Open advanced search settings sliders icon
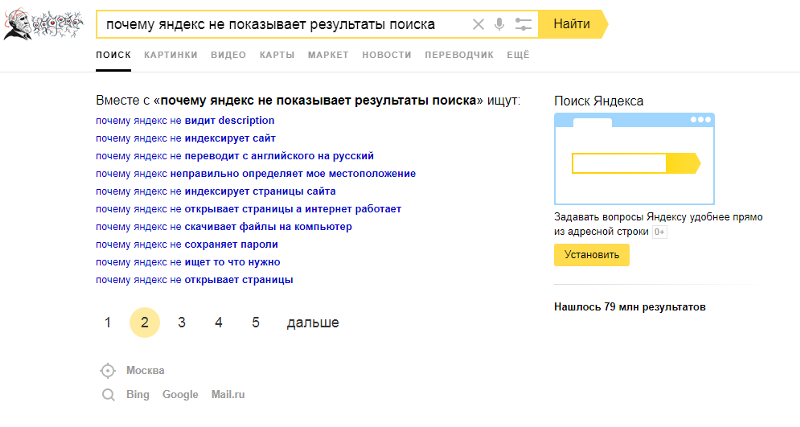Viewport: 800px width, 427px height. (x=523, y=24)
